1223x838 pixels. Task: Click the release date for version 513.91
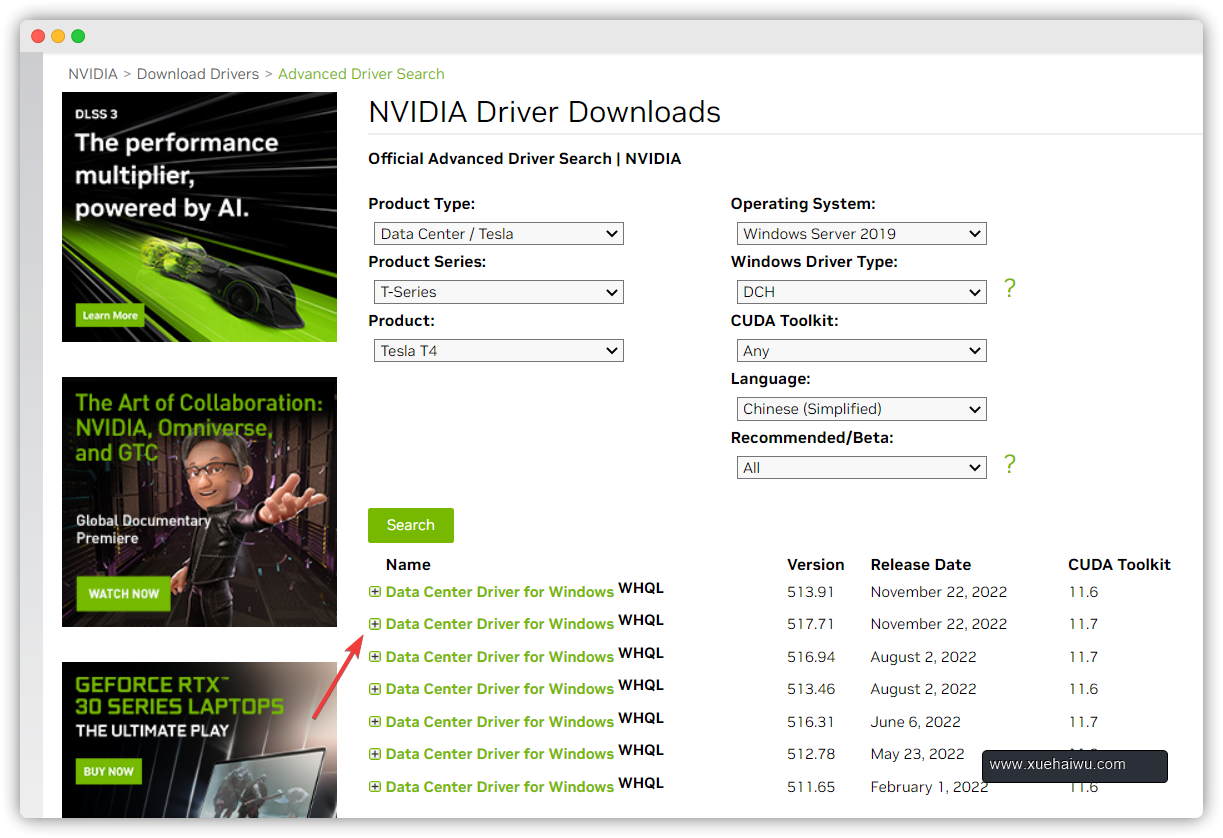click(x=939, y=592)
